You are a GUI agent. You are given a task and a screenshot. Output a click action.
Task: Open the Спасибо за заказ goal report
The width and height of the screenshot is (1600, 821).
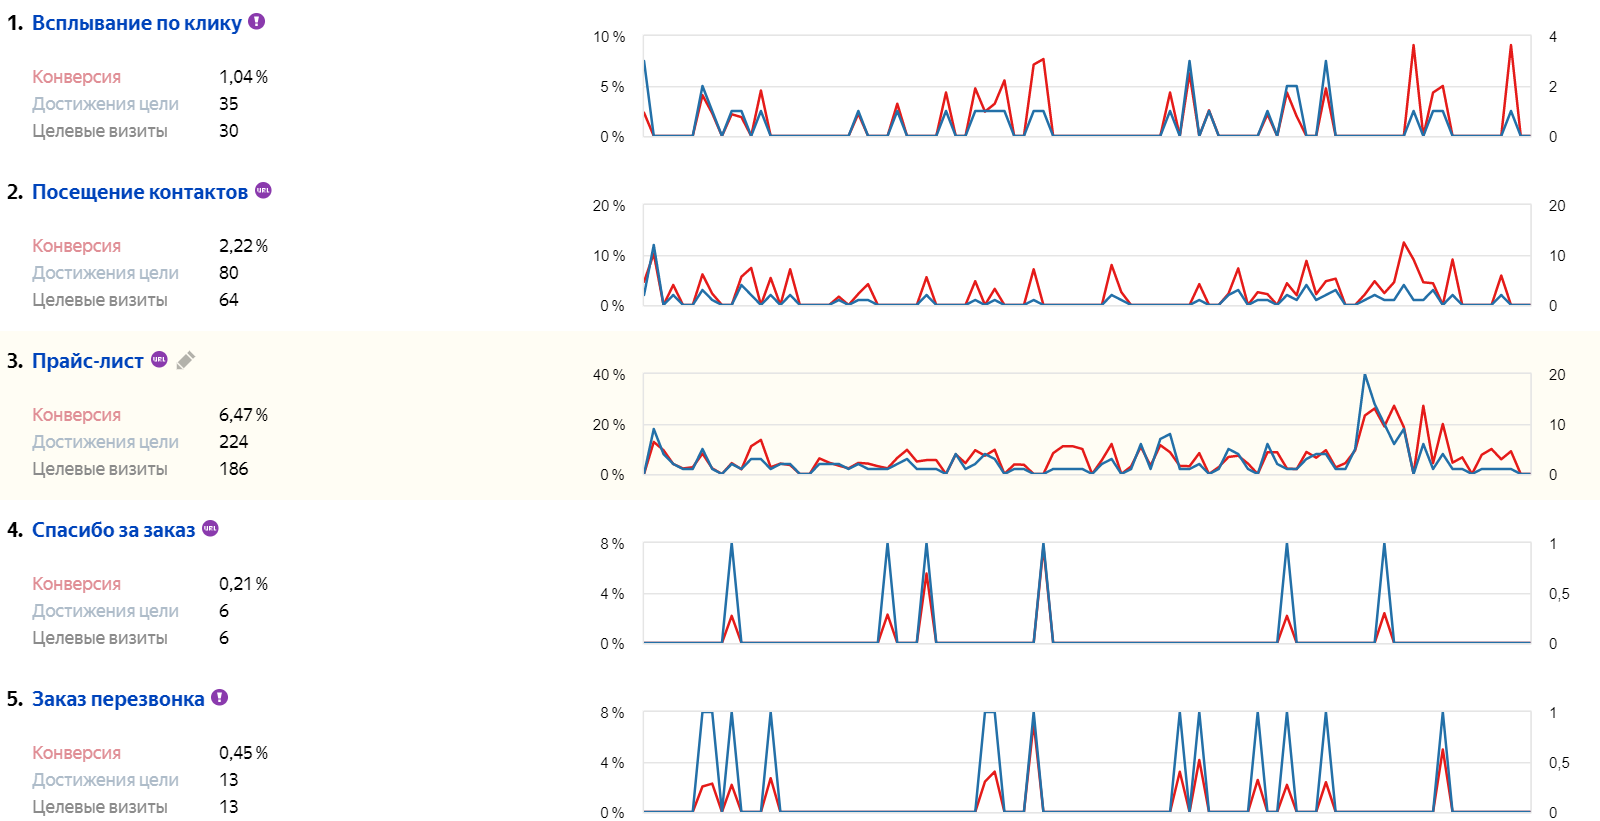coord(114,530)
